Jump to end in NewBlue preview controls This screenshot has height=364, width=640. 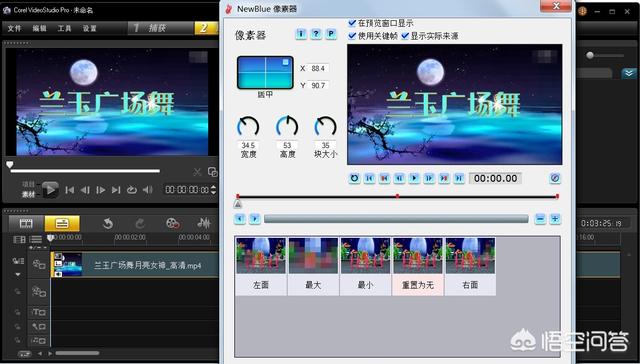[459, 178]
